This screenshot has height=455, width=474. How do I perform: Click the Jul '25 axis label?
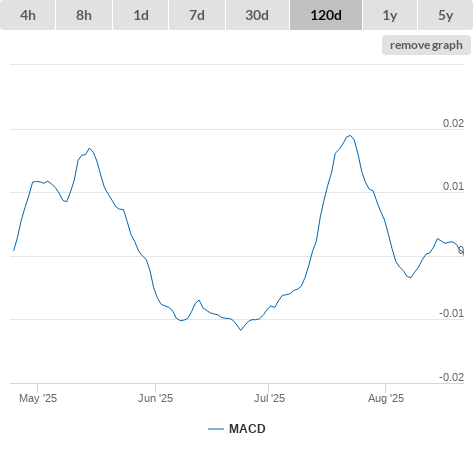[x=269, y=398]
